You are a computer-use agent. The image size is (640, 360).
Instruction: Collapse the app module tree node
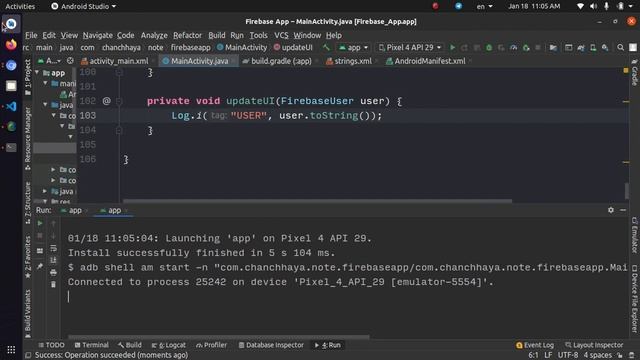(x=37, y=73)
